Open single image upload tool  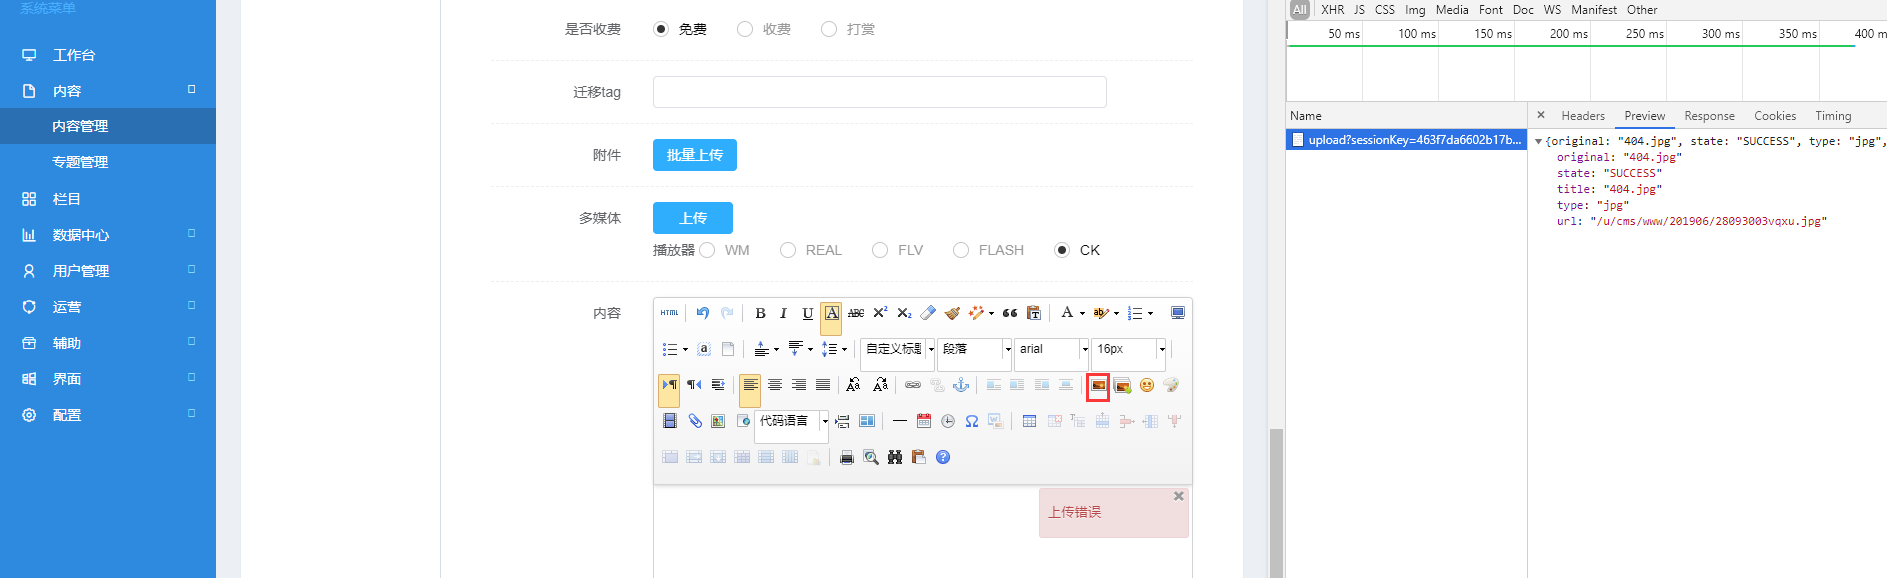pos(1098,386)
